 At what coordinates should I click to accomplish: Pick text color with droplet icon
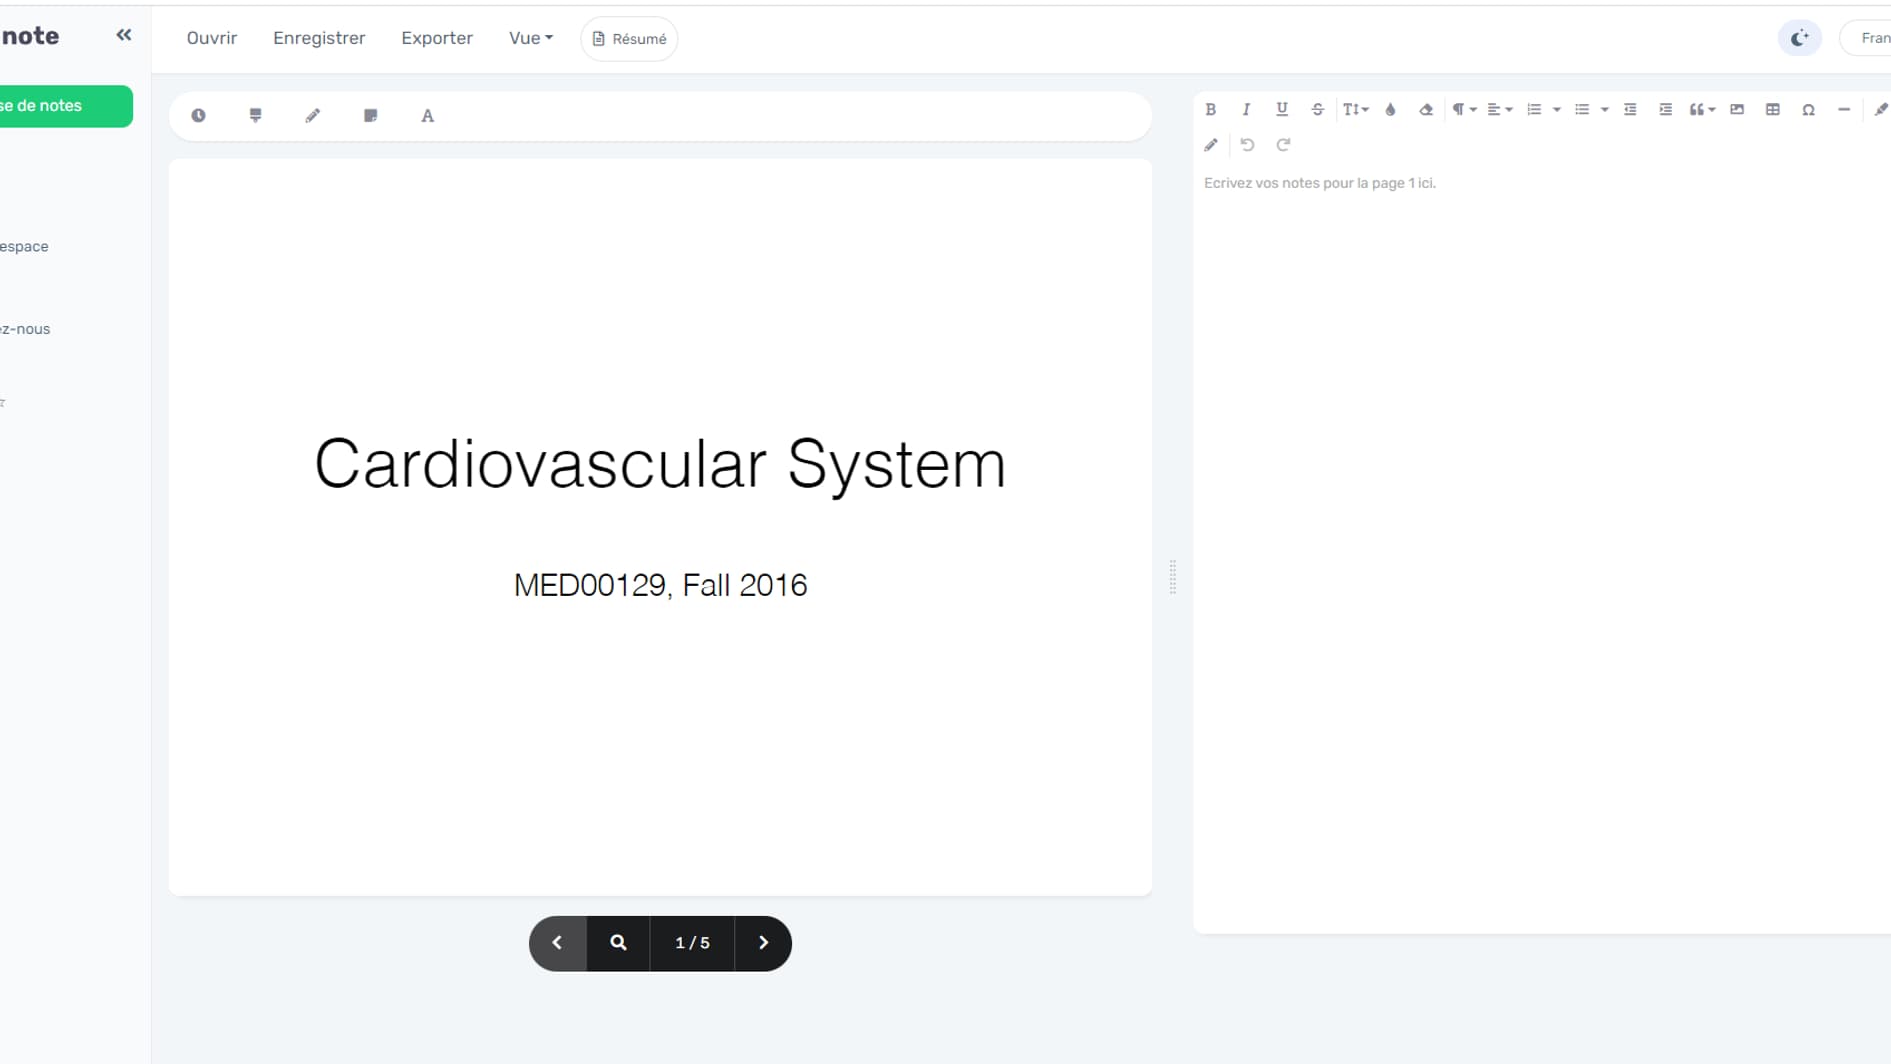coord(1390,110)
